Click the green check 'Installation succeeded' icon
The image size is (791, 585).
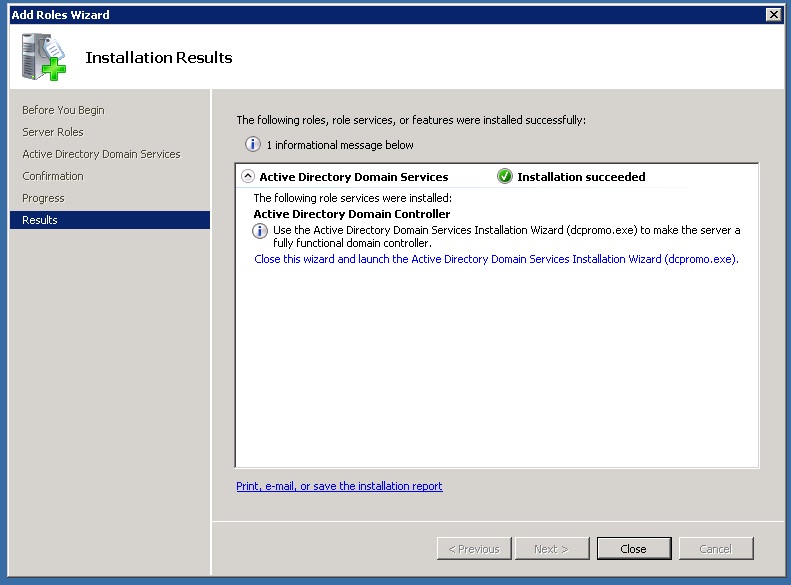(x=504, y=176)
